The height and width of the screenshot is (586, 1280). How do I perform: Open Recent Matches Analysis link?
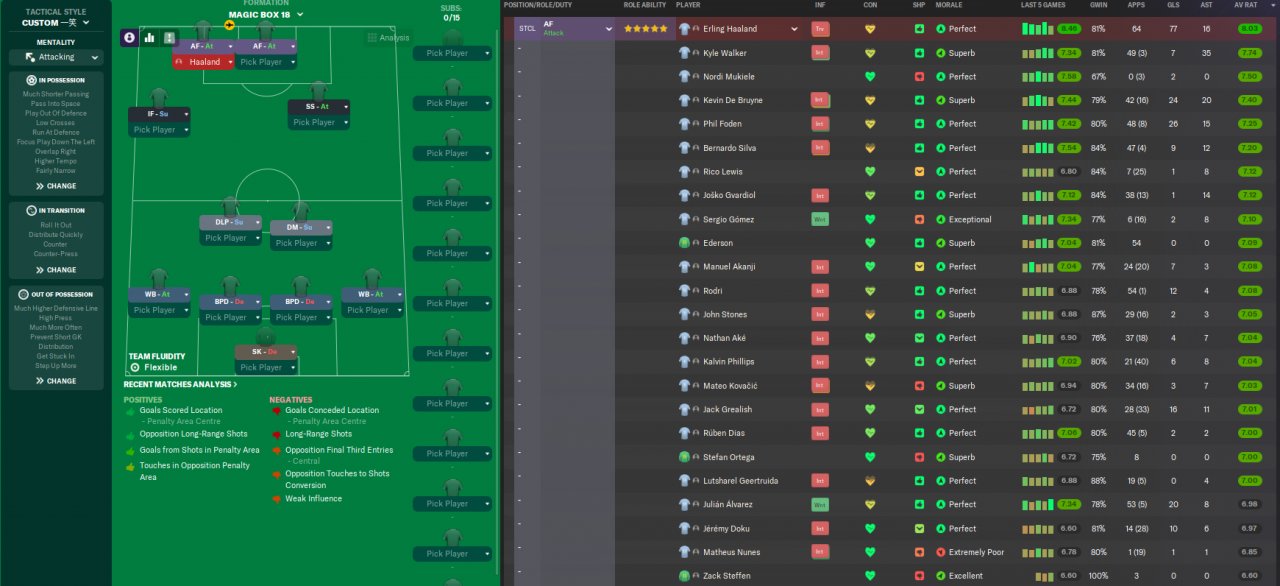(x=180, y=384)
